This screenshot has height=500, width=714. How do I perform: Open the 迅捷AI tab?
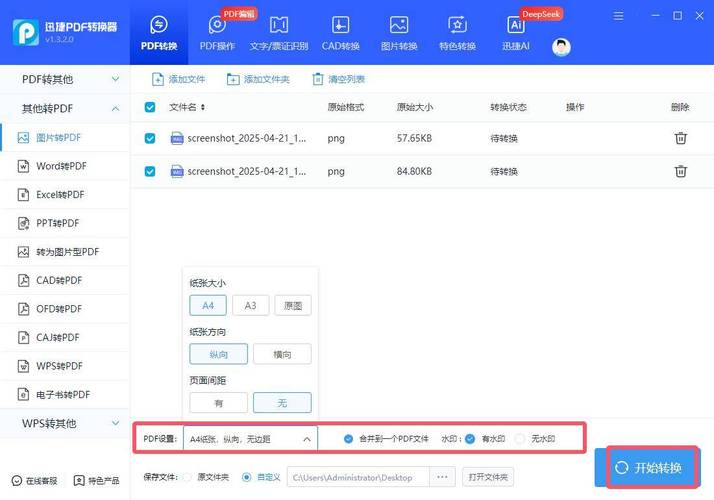pos(515,33)
